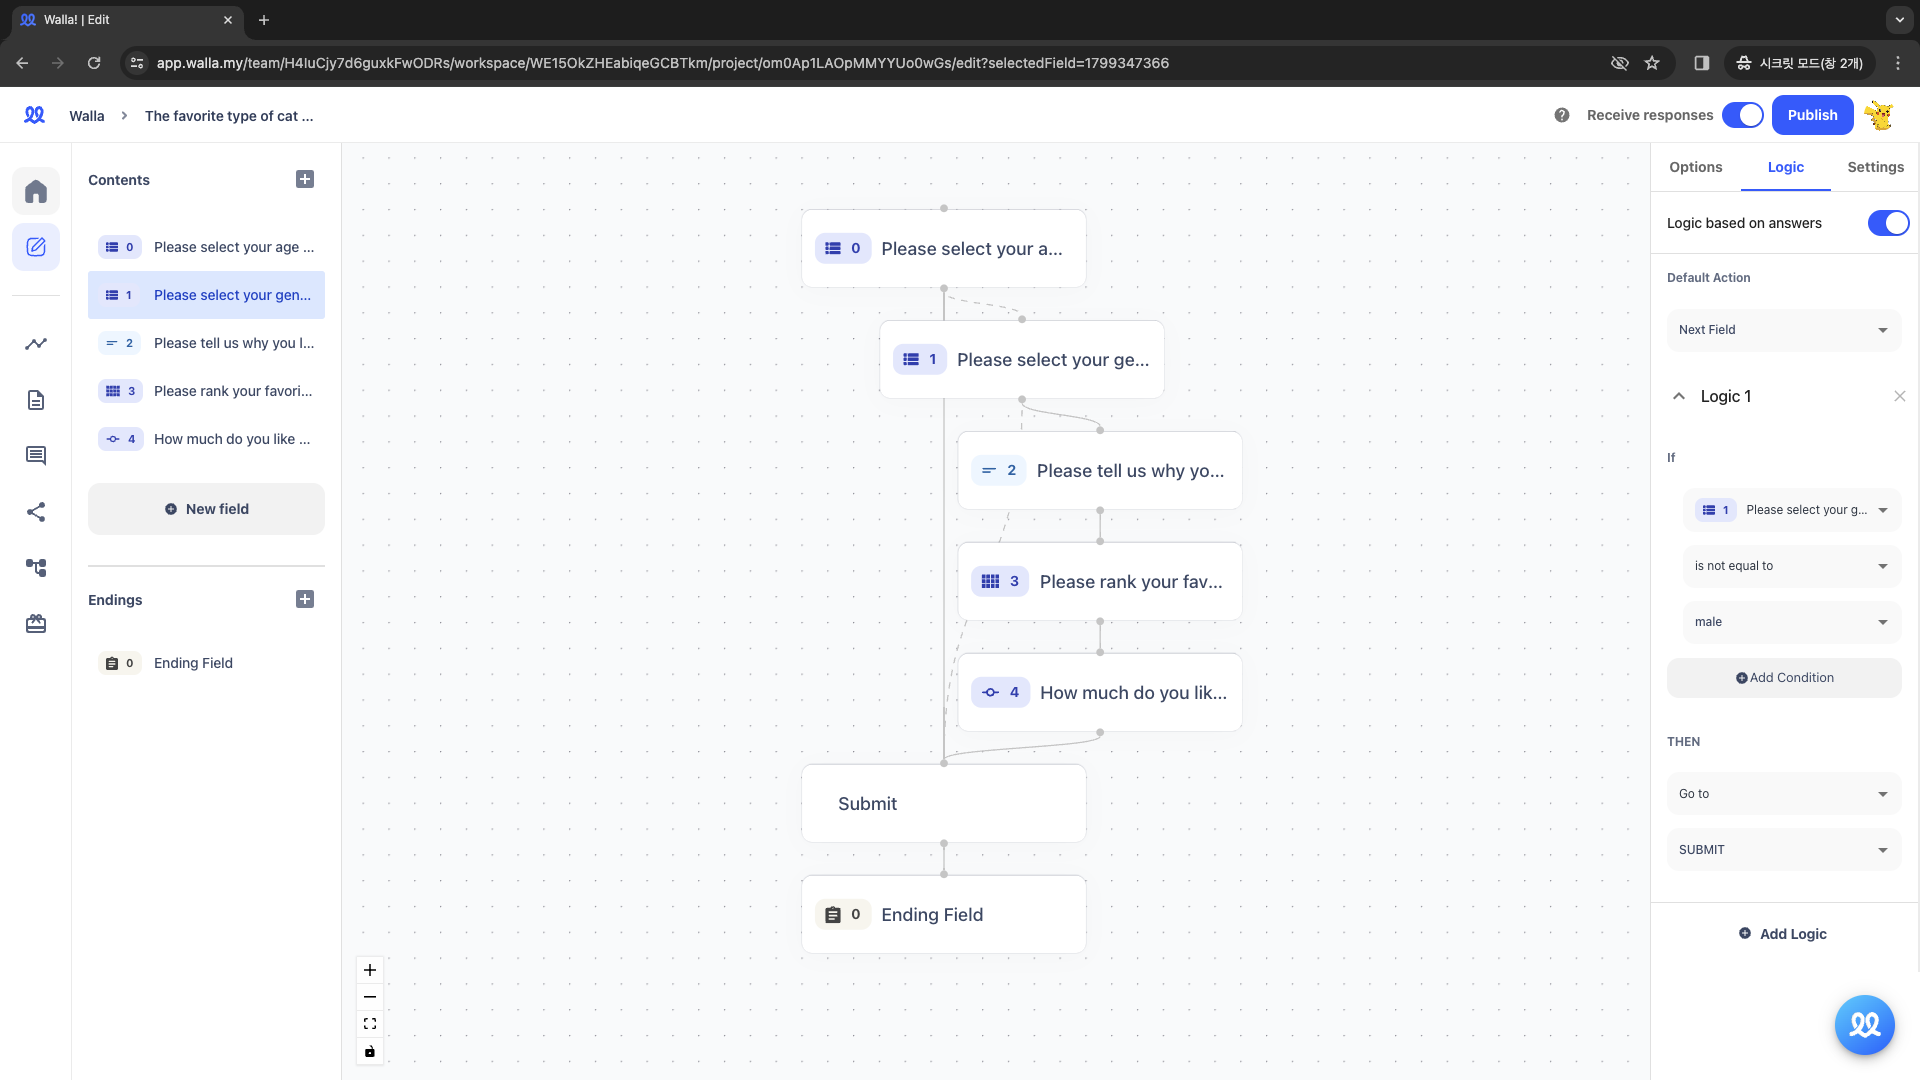Open the Home panel in the sidebar
1920x1080 pixels.
click(x=36, y=190)
